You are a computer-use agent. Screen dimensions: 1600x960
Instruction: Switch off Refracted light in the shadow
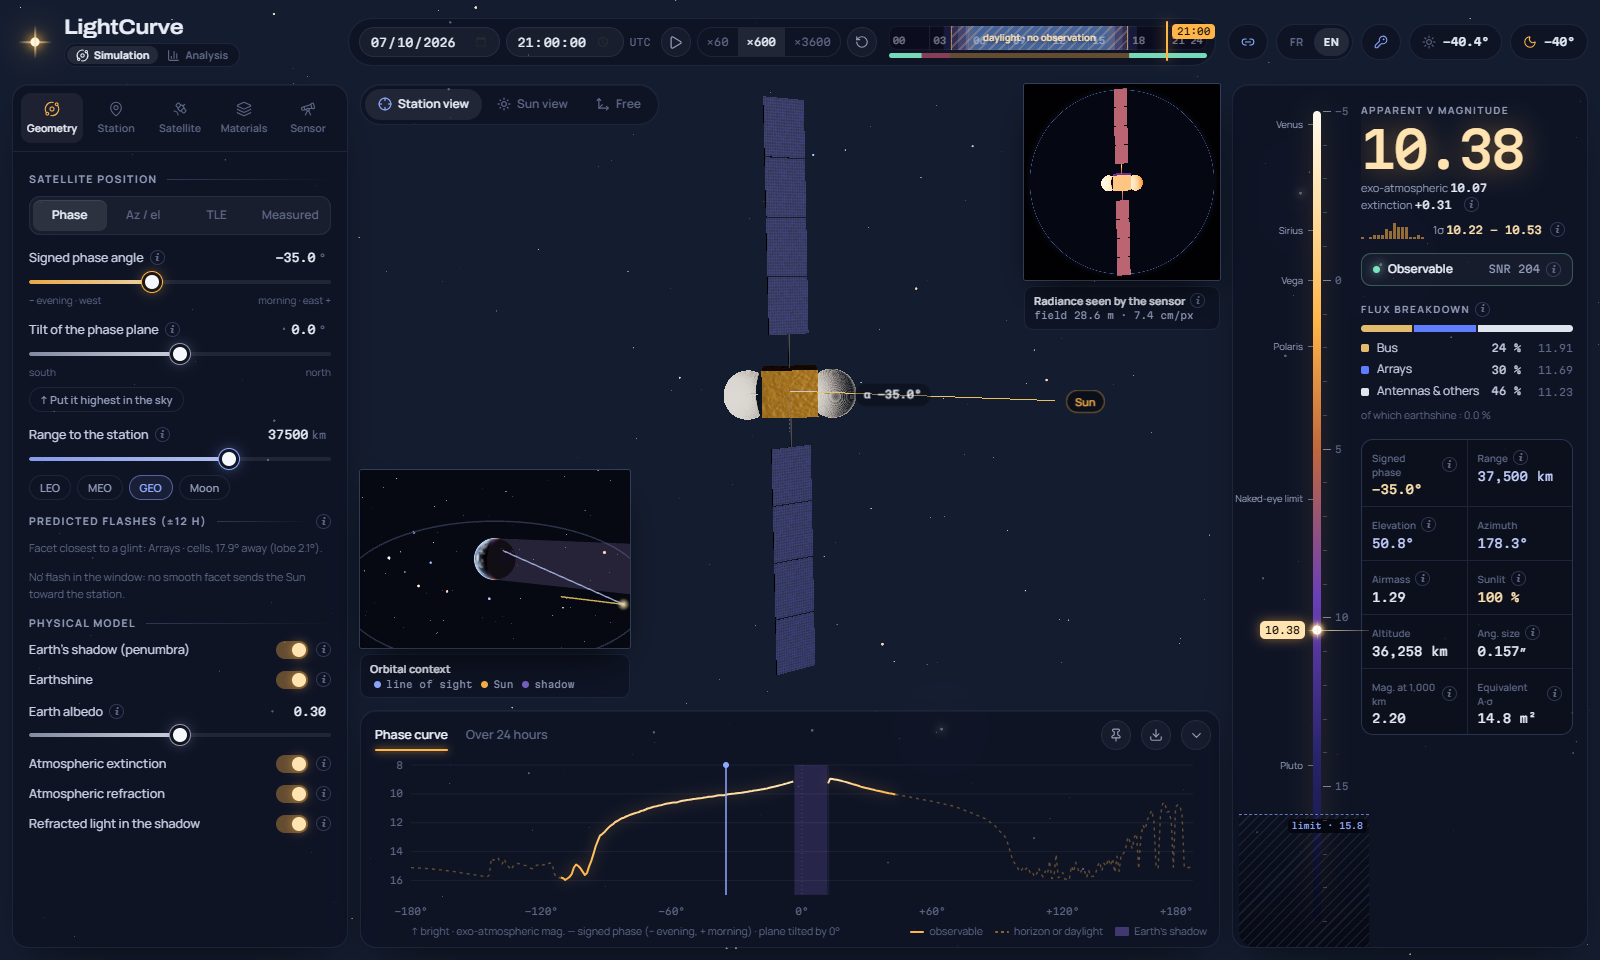pos(292,824)
